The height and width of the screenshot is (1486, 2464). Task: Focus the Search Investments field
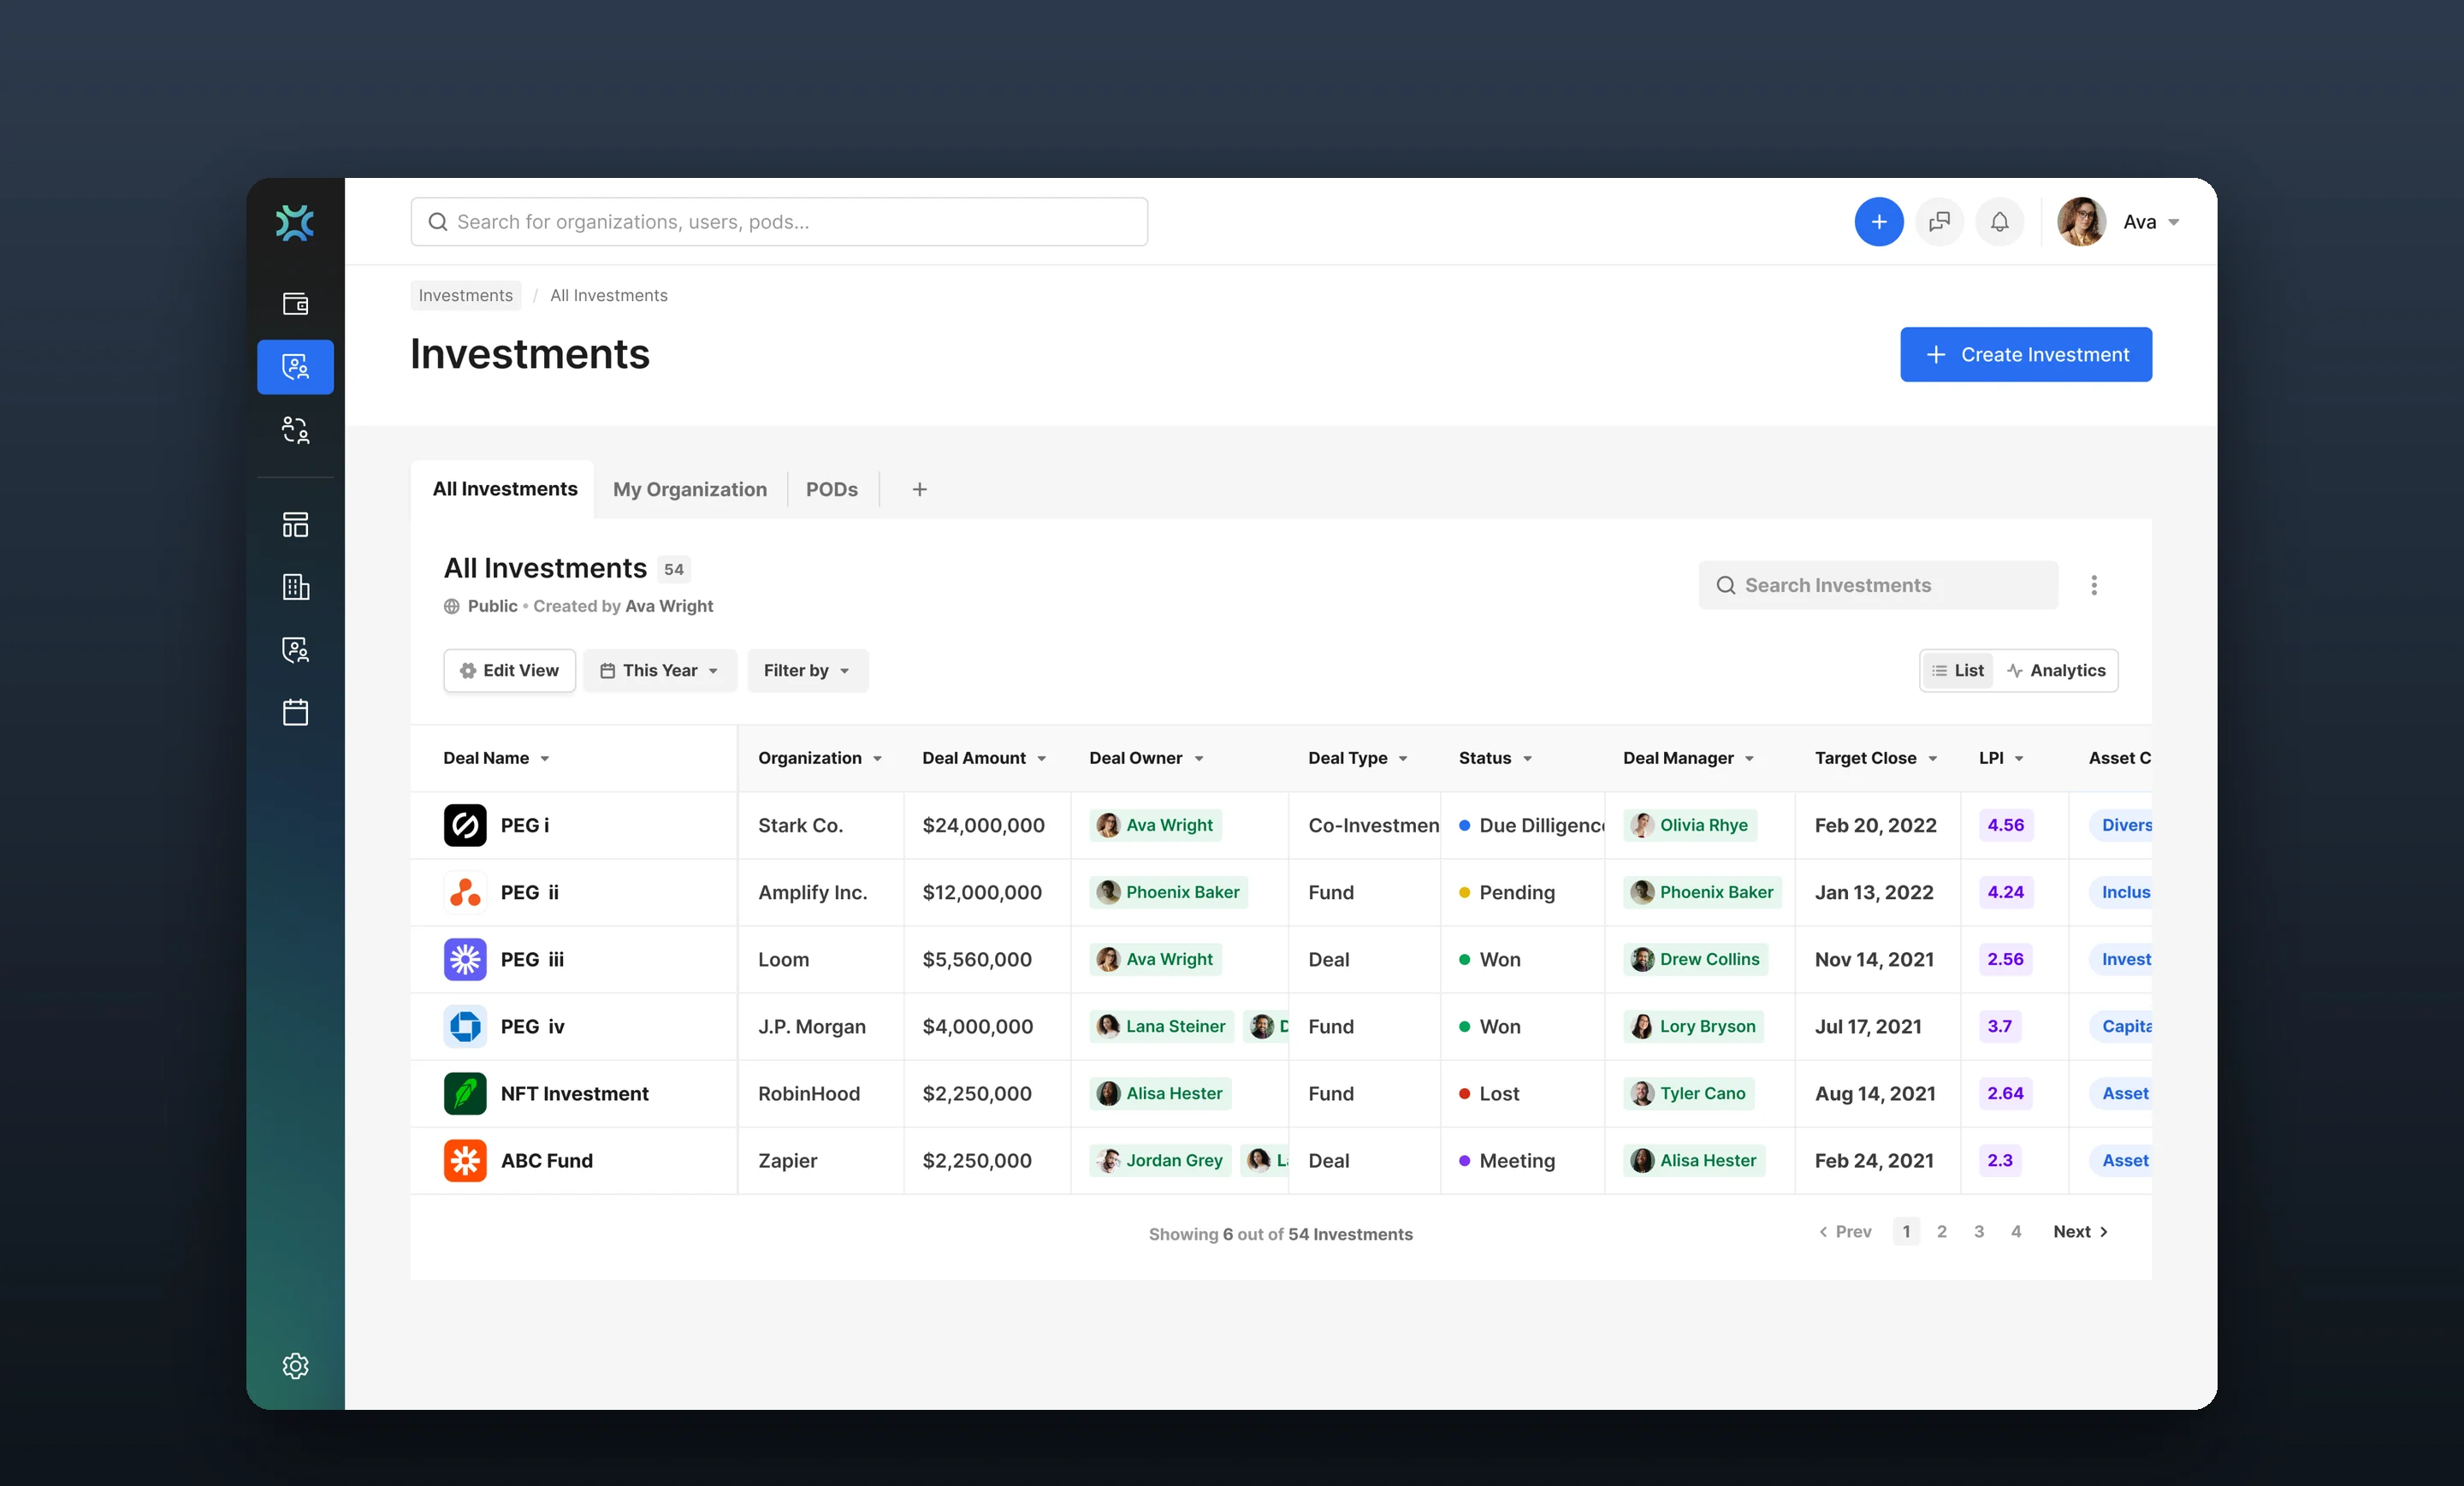coord(1877,585)
